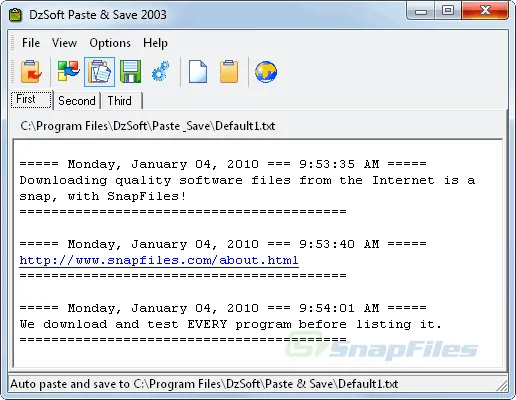Click the blank new document icon
This screenshot has height=400, width=516.
pyautogui.click(x=198, y=71)
